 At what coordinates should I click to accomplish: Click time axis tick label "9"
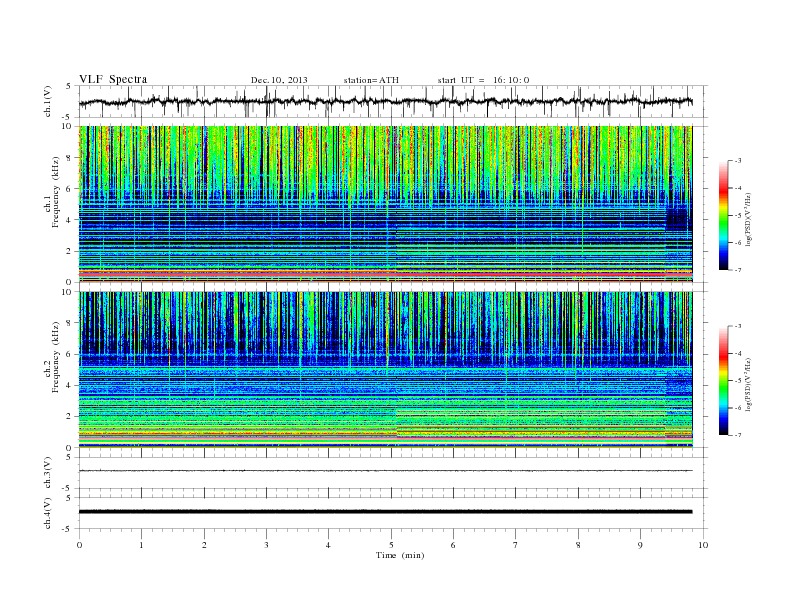pyautogui.click(x=640, y=545)
